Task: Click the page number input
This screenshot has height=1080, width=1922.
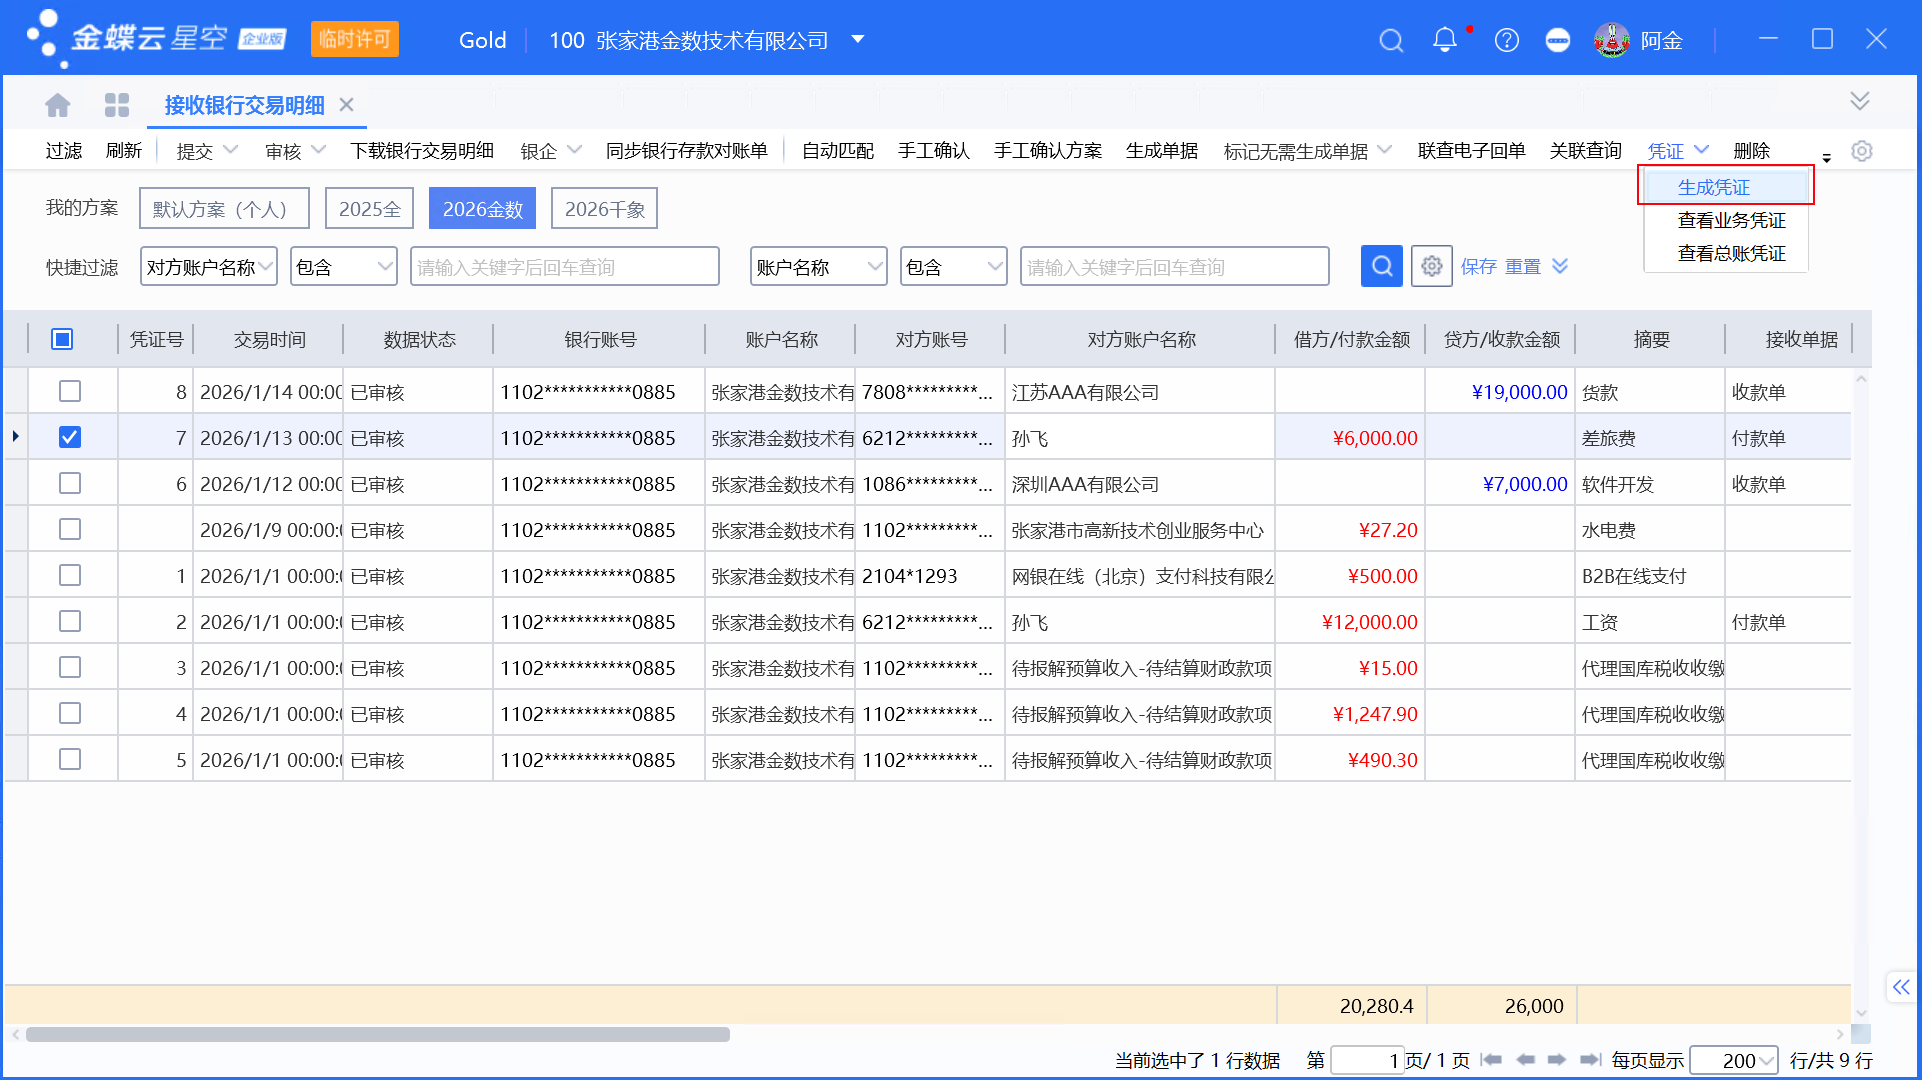Action: [1368, 1060]
